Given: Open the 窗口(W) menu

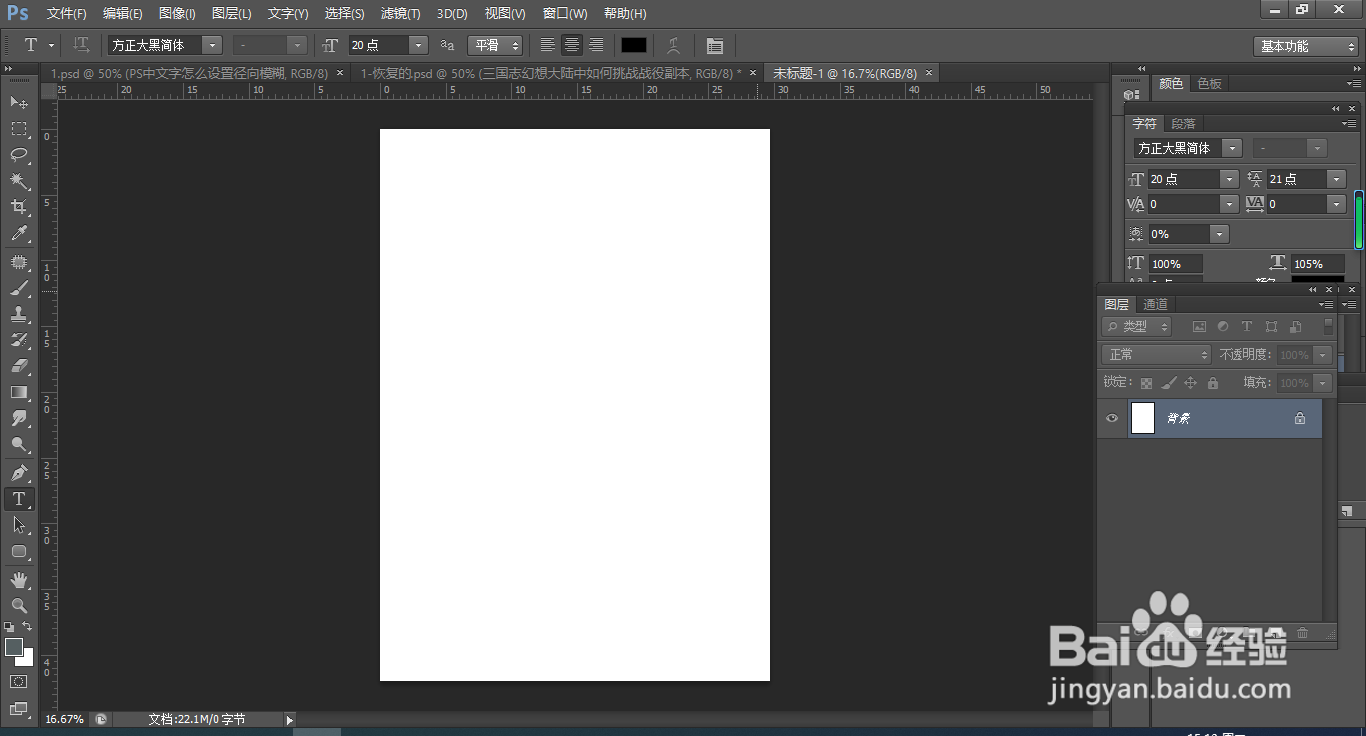Looking at the screenshot, I should pos(565,14).
